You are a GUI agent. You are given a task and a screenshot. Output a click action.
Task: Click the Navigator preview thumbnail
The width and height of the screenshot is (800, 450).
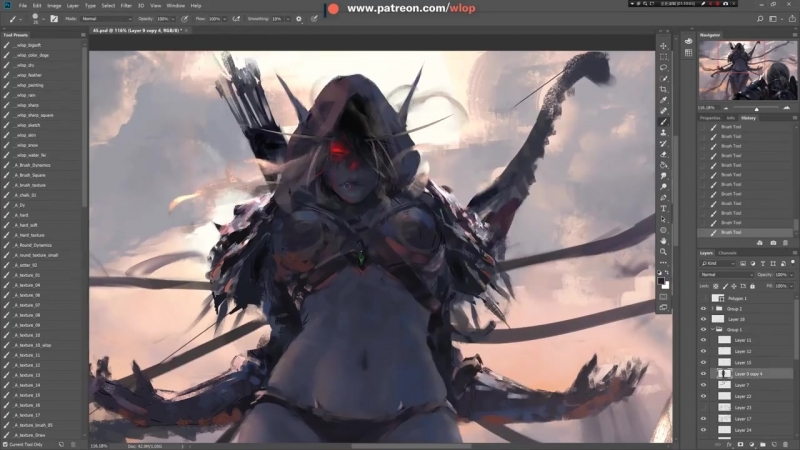pos(748,70)
